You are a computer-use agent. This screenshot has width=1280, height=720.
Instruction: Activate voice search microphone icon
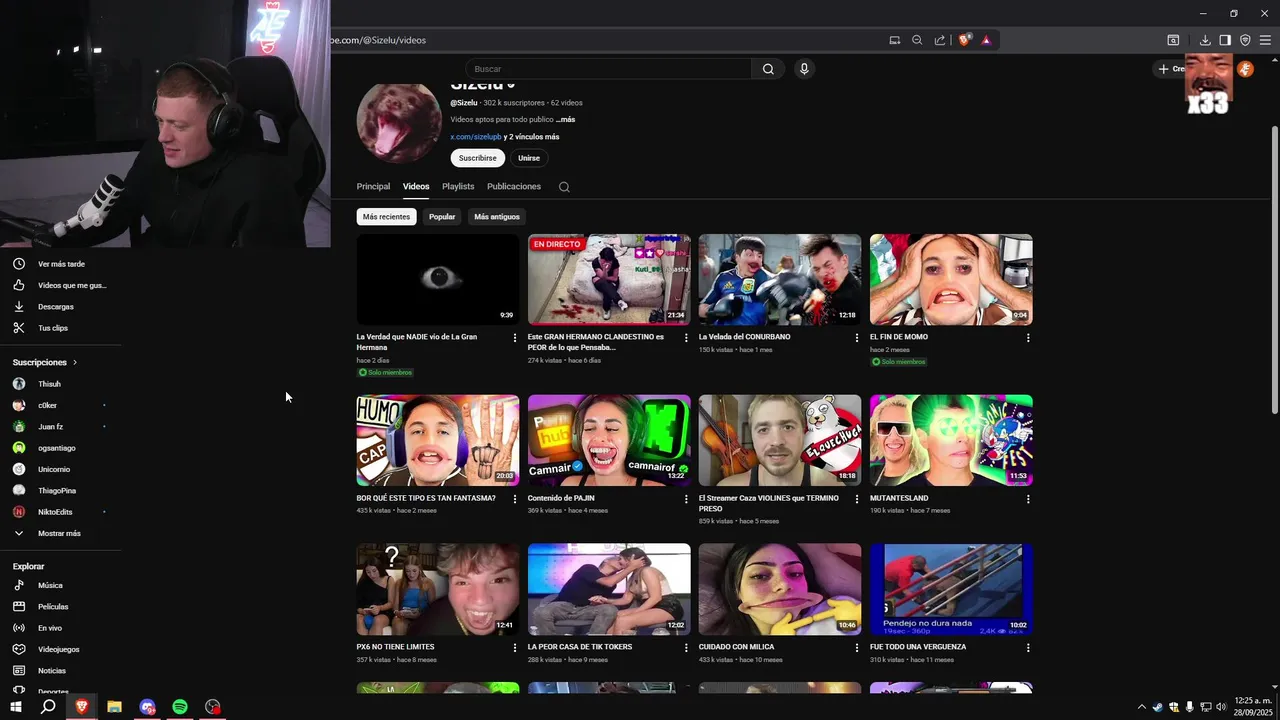tap(804, 69)
